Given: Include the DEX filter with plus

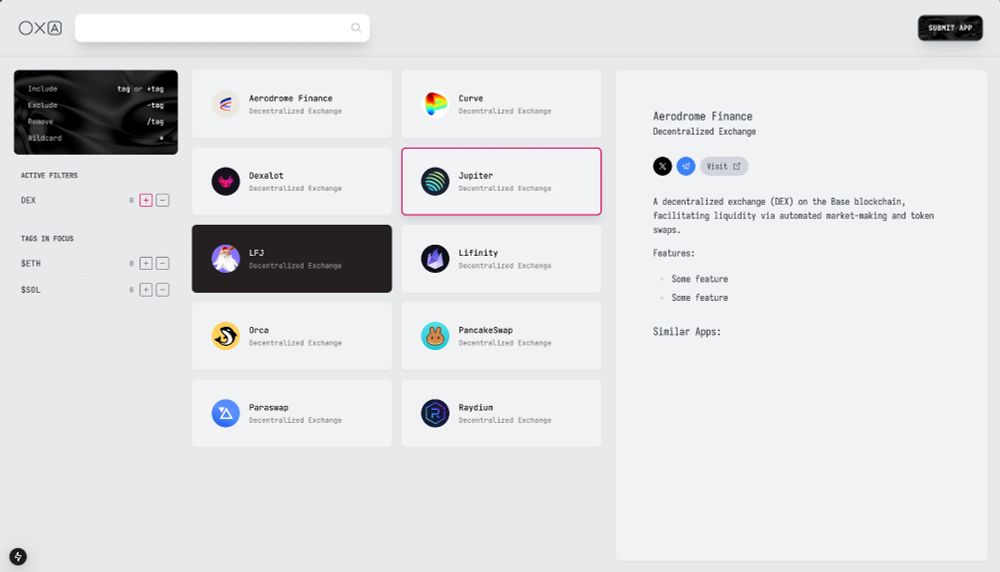Looking at the screenshot, I should coord(146,200).
